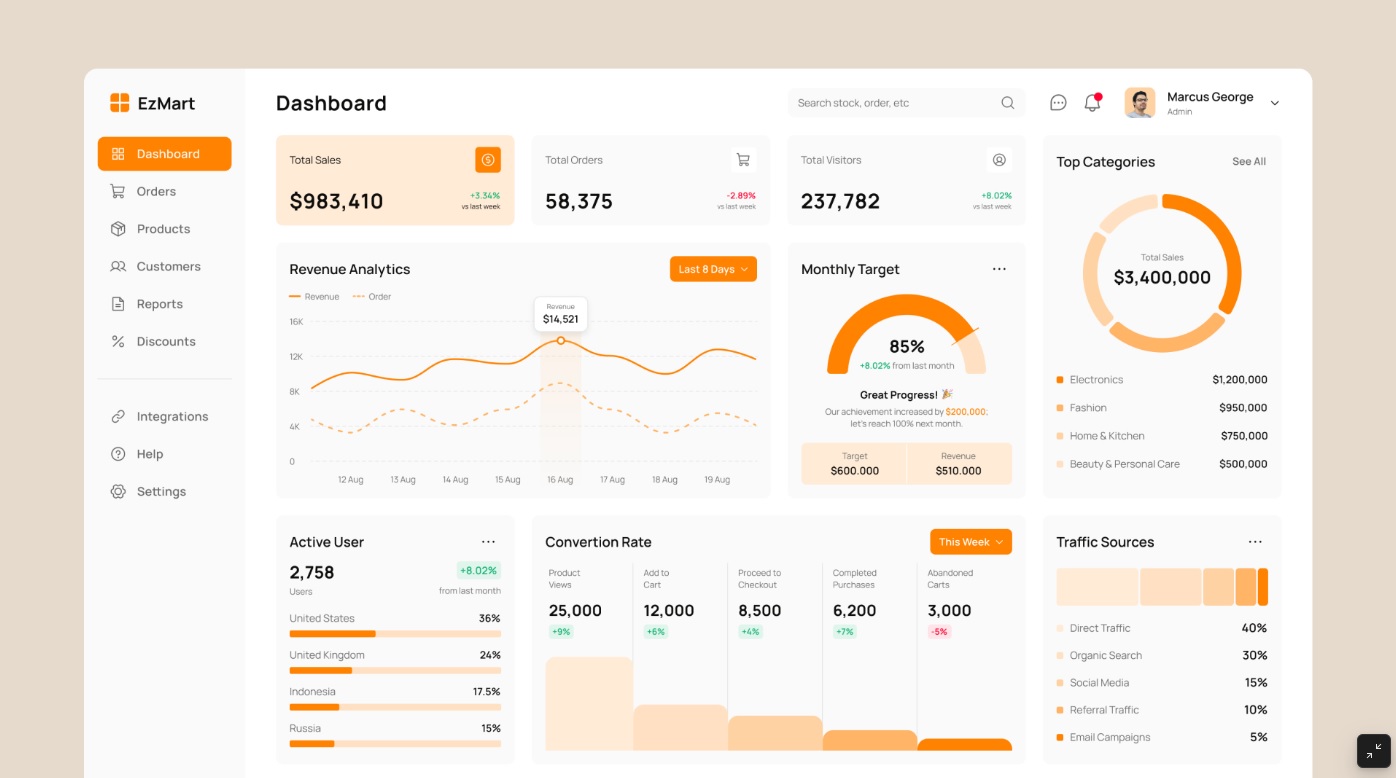
Task: Click the dollar icon on Total Sales card
Action: click(x=488, y=159)
